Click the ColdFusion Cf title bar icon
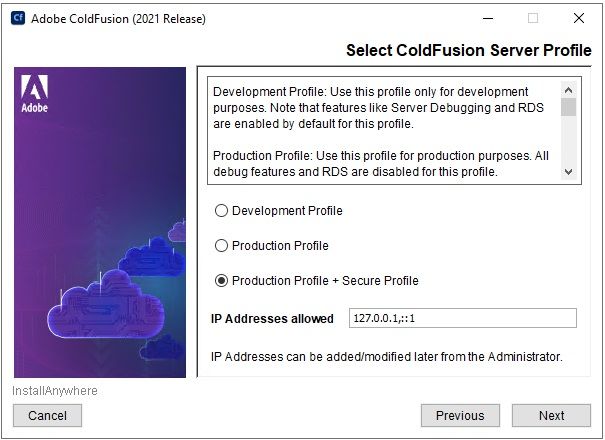The image size is (605, 440). 18,18
